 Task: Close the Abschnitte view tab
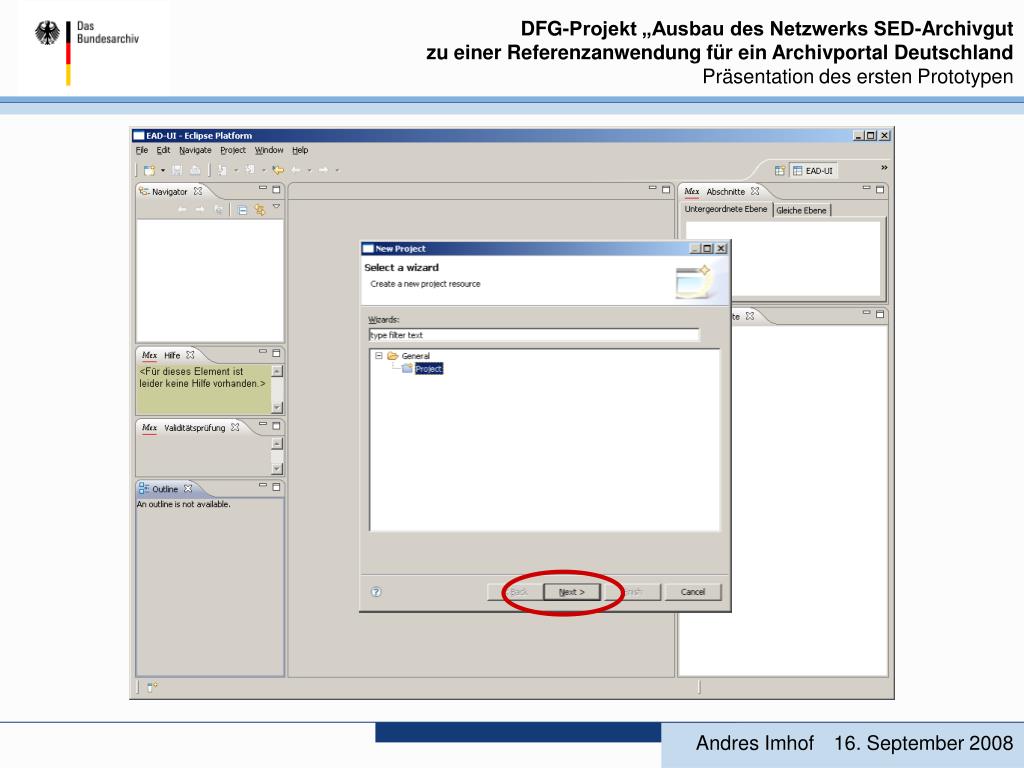pos(755,191)
